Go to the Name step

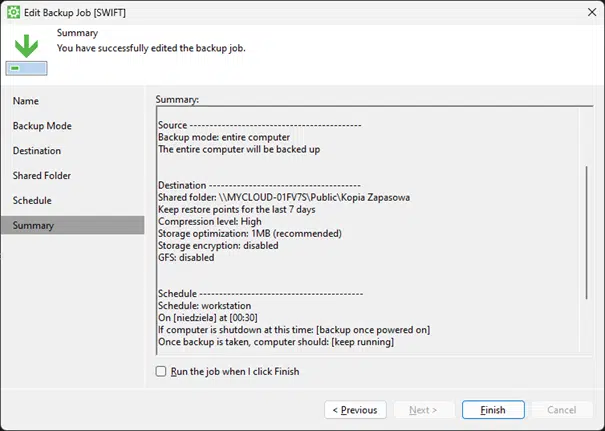[x=26, y=101]
